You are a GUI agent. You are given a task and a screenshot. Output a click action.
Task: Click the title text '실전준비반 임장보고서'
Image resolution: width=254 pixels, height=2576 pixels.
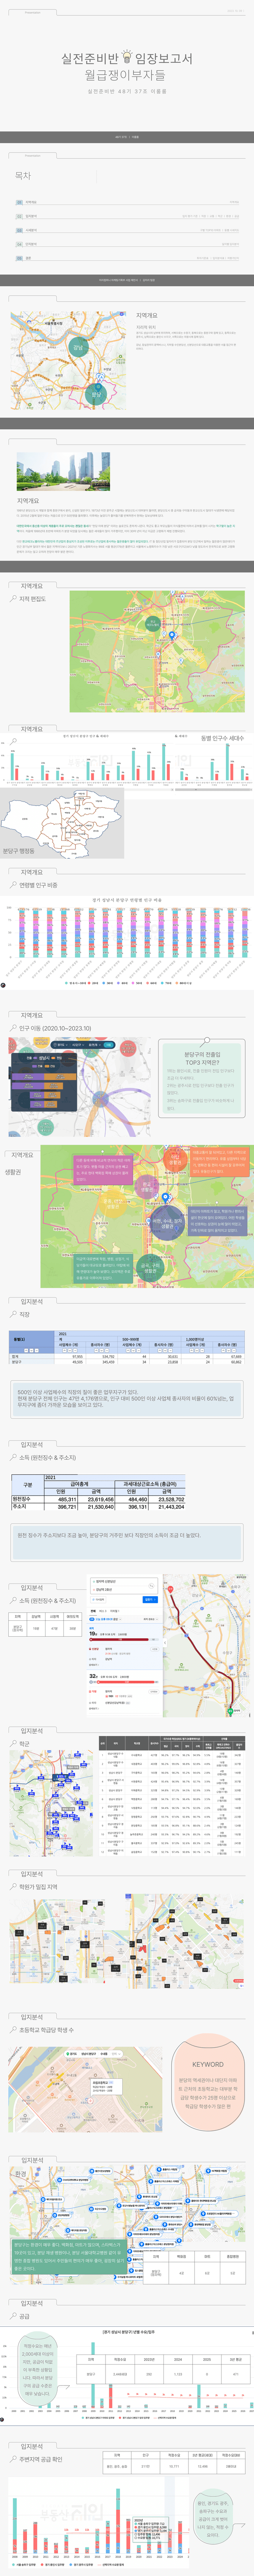click(x=127, y=59)
